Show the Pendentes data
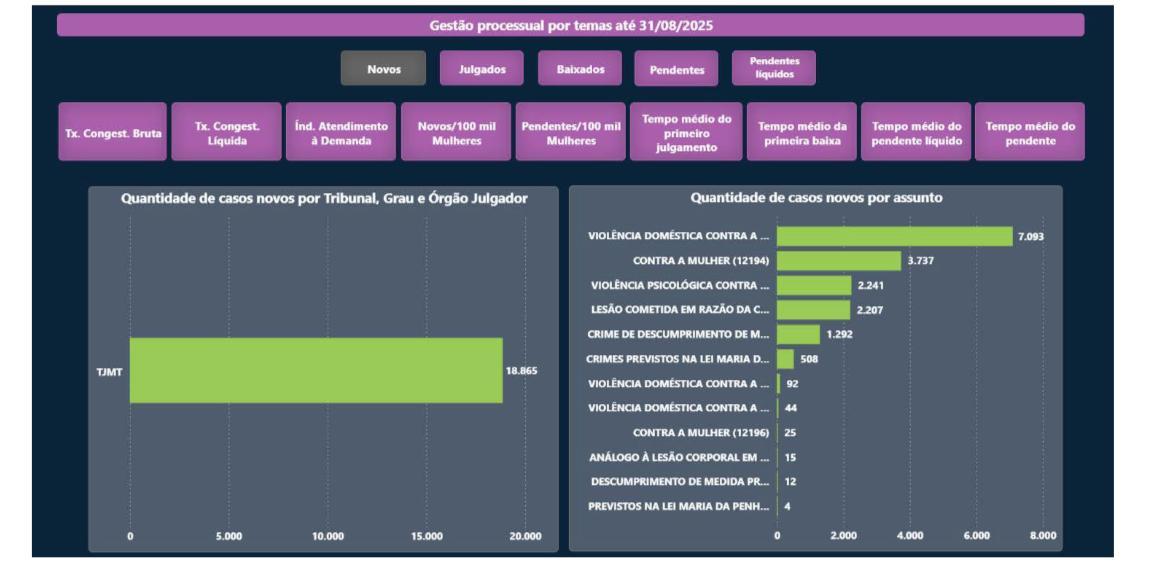The width and height of the screenshot is (1170, 570). [676, 69]
